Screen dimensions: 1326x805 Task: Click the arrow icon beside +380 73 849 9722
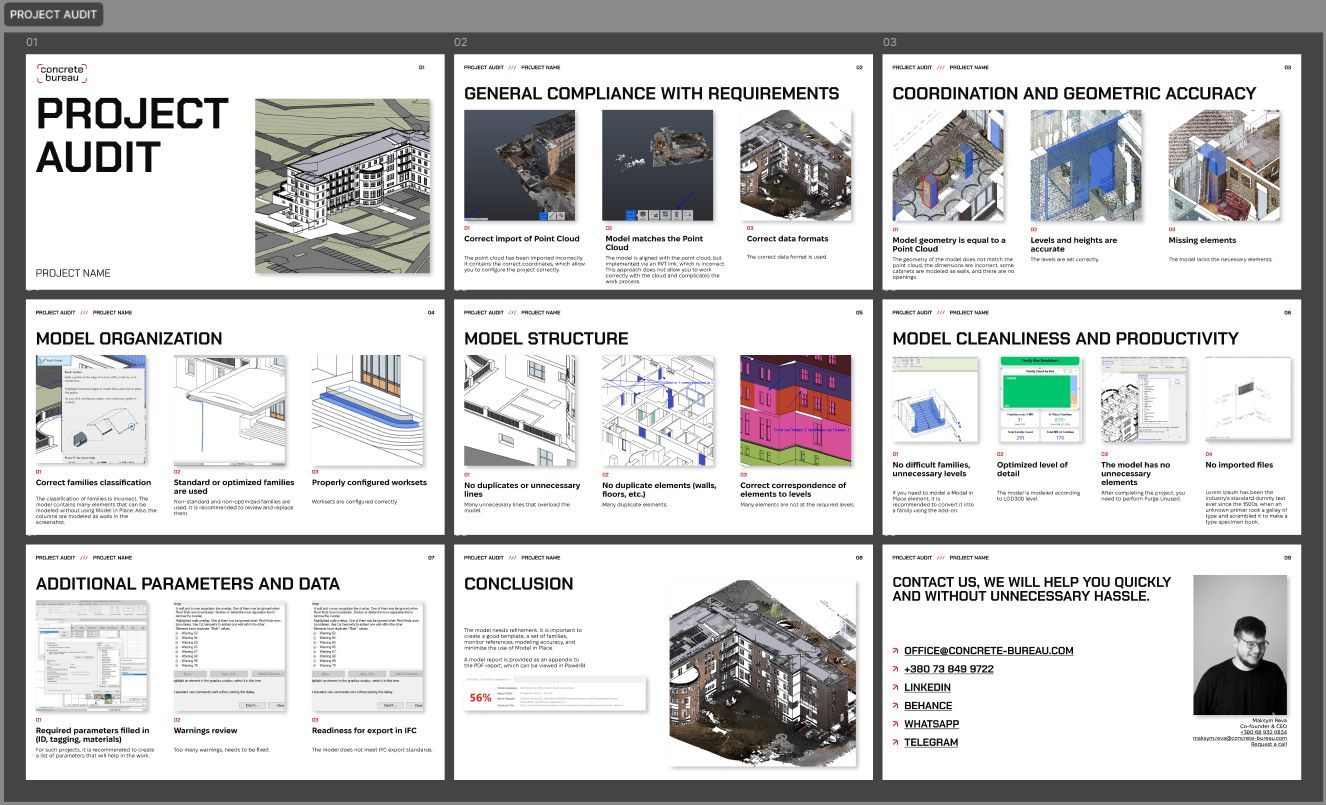point(895,669)
